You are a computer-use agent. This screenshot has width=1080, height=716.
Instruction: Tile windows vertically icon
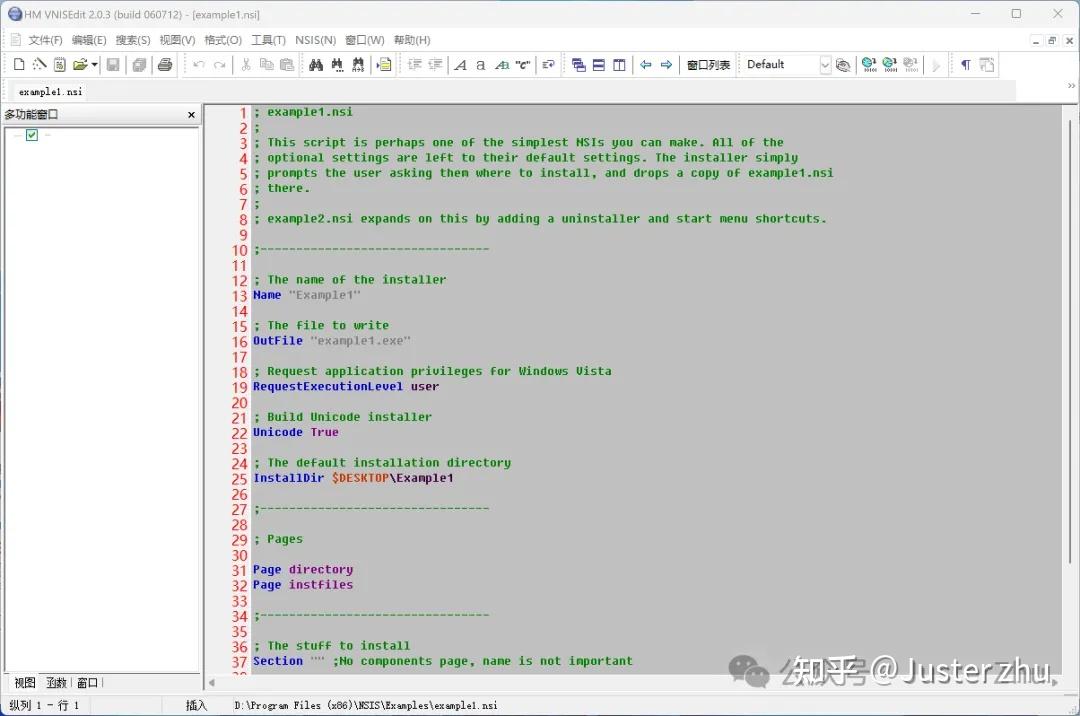(619, 65)
